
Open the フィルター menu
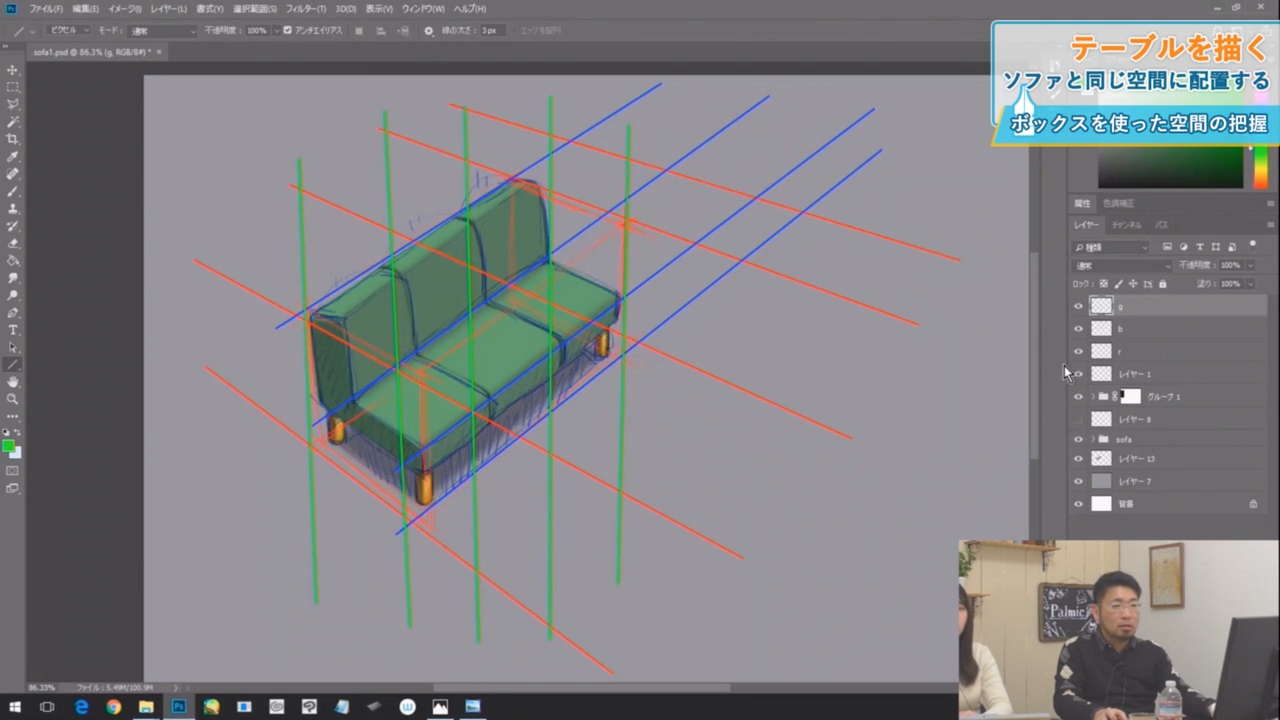click(305, 9)
